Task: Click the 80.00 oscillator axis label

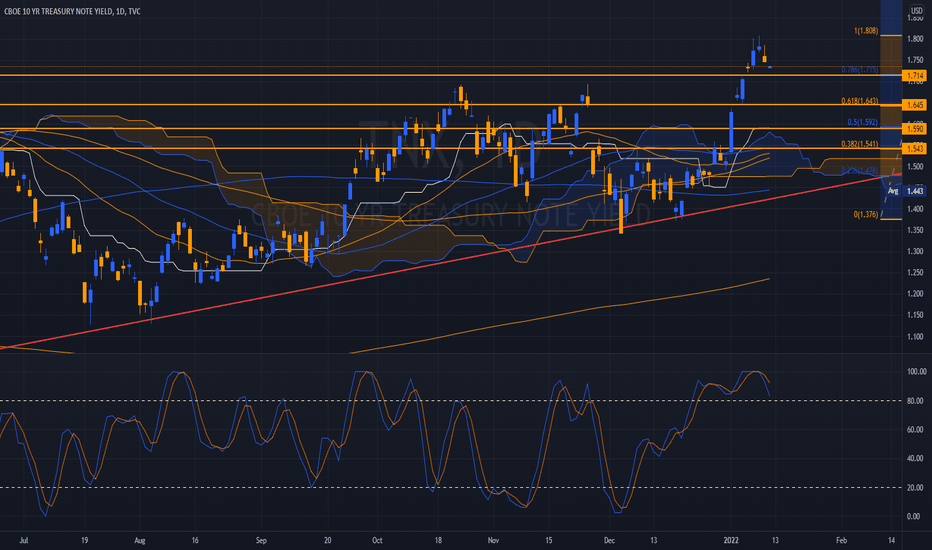Action: pos(917,401)
